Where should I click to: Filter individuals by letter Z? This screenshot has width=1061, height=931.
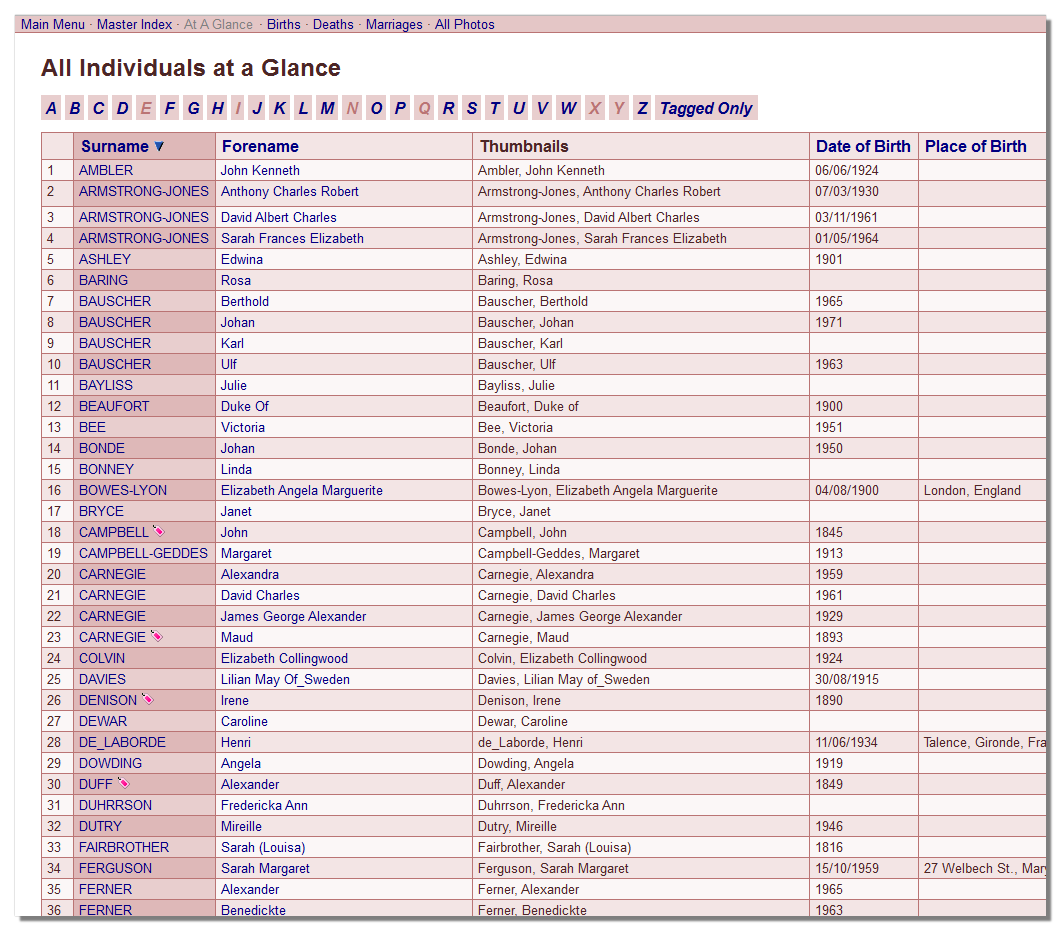[x=642, y=108]
